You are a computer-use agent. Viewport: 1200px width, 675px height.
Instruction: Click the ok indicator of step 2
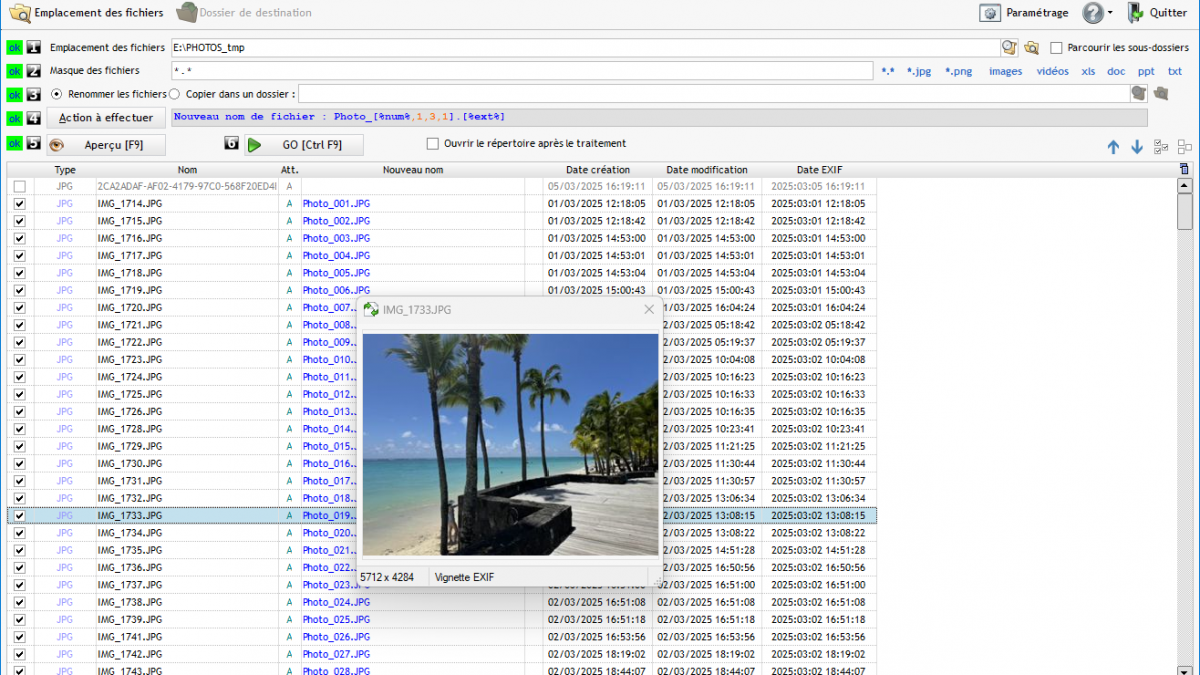pyautogui.click(x=15, y=71)
